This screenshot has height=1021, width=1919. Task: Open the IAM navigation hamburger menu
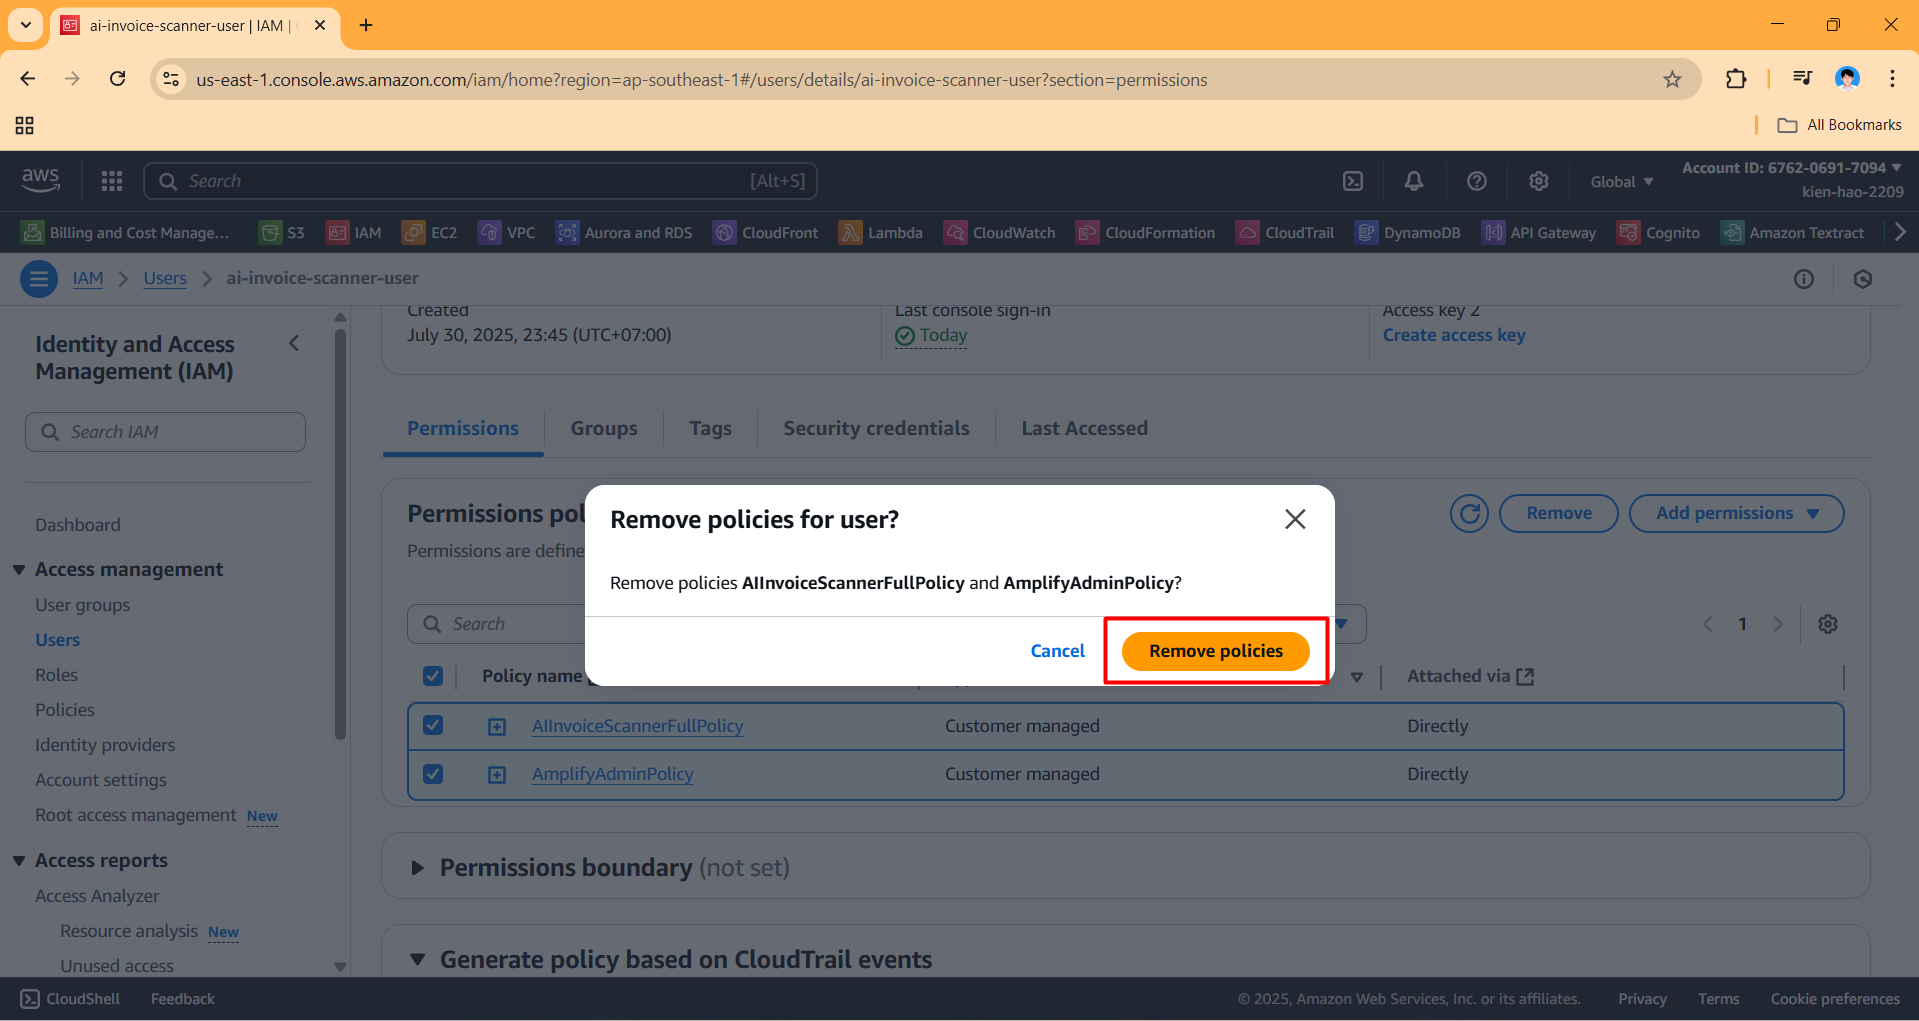coord(39,279)
